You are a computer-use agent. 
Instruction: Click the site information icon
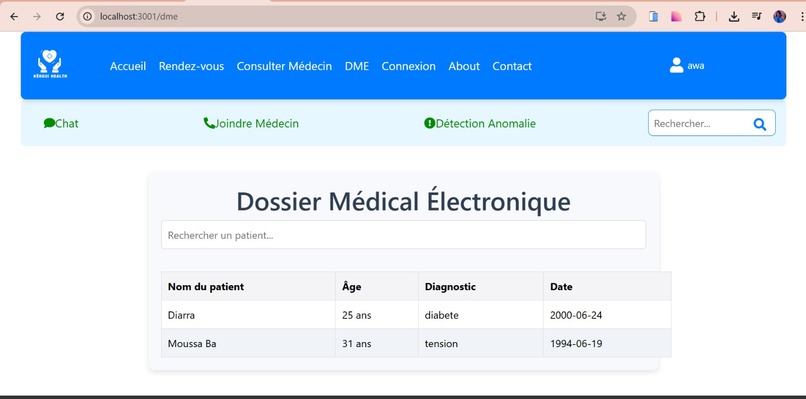(87, 16)
